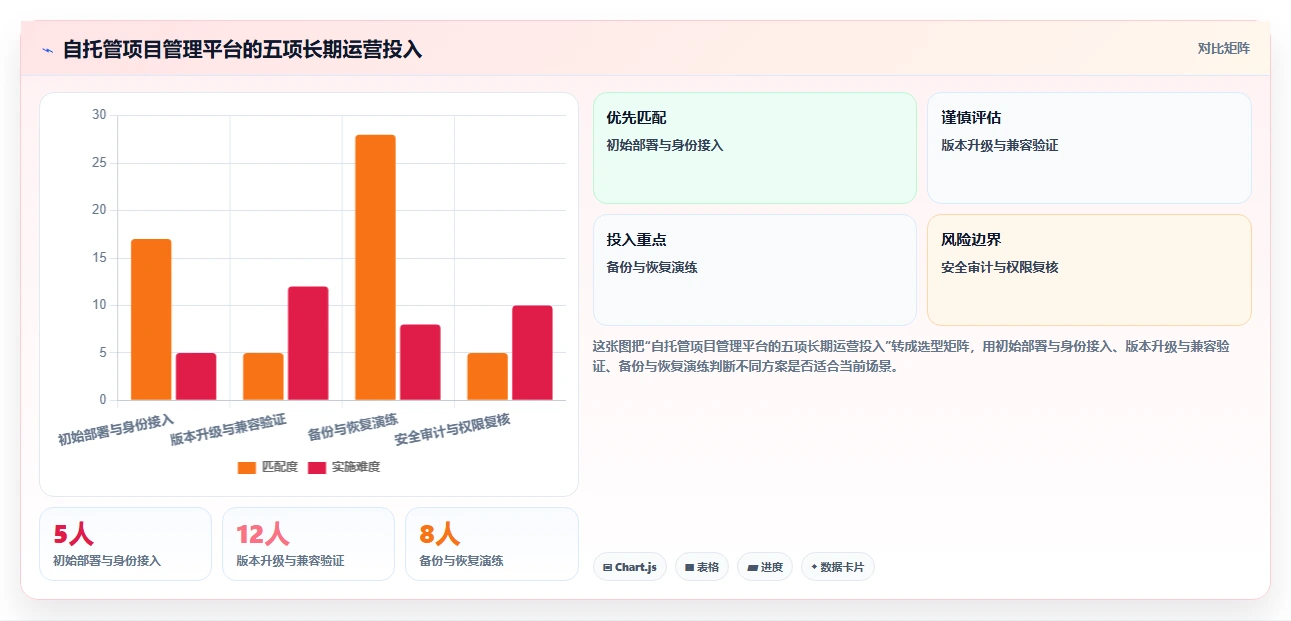The image size is (1291, 621).
Task: Open the 谨慎评估 matrix card
Action: click(1089, 148)
